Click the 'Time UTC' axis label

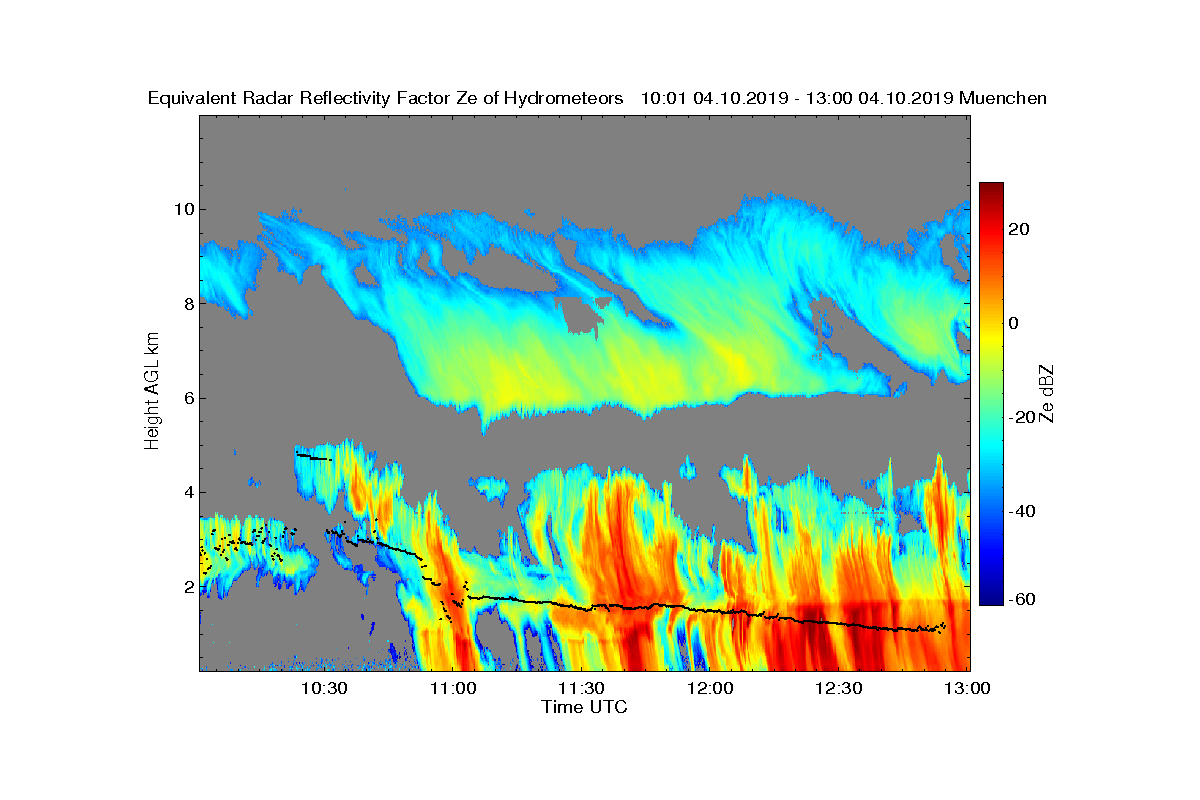pyautogui.click(x=585, y=707)
